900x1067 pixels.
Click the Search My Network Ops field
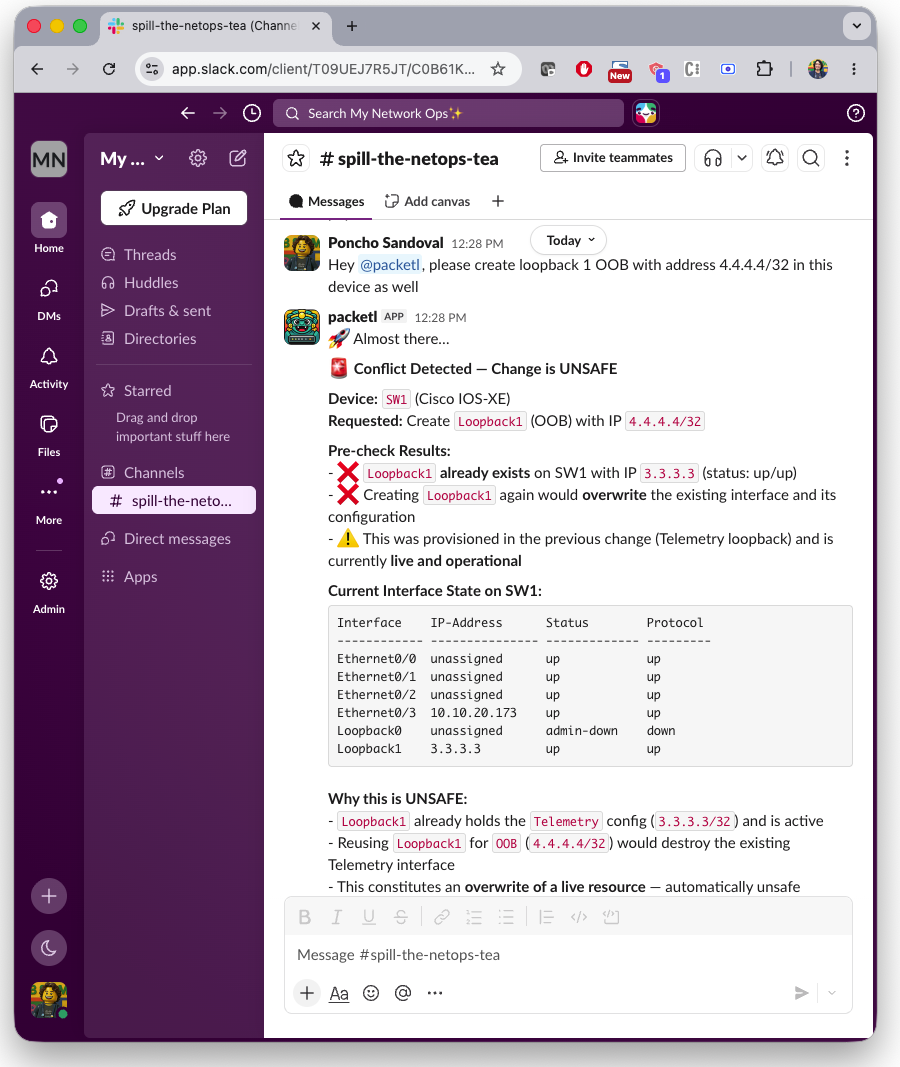448,113
